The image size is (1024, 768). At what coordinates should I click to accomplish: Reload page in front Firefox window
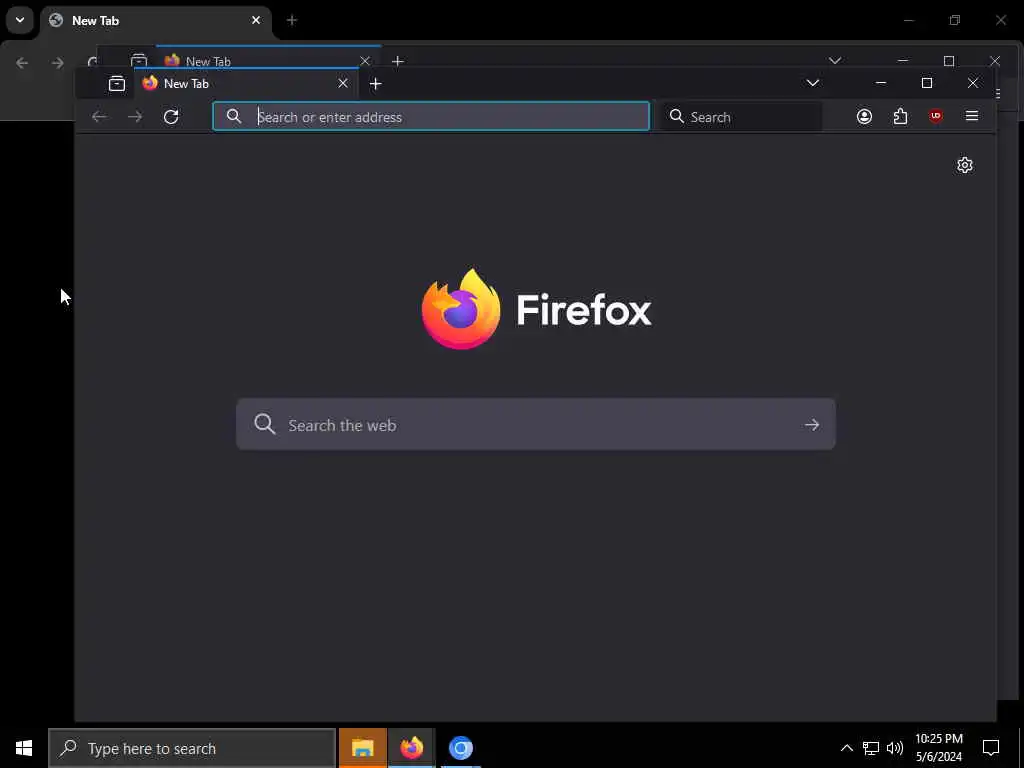pos(171,117)
